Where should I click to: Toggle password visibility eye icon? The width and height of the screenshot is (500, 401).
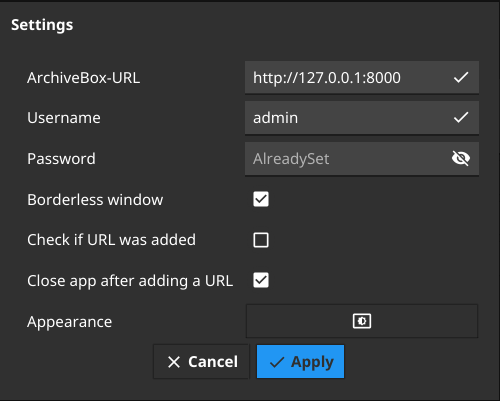coord(461,158)
